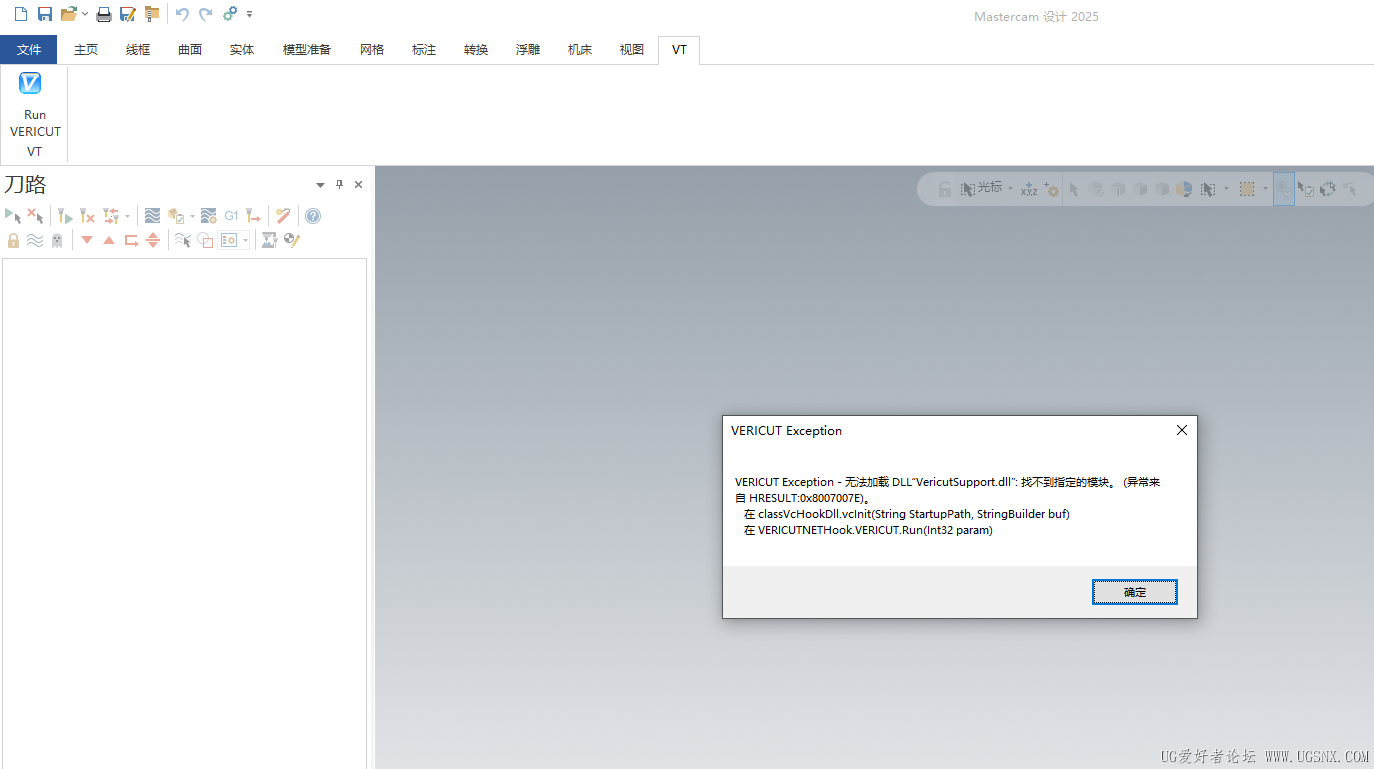Toggle posting with the ghost icon

coord(57,240)
